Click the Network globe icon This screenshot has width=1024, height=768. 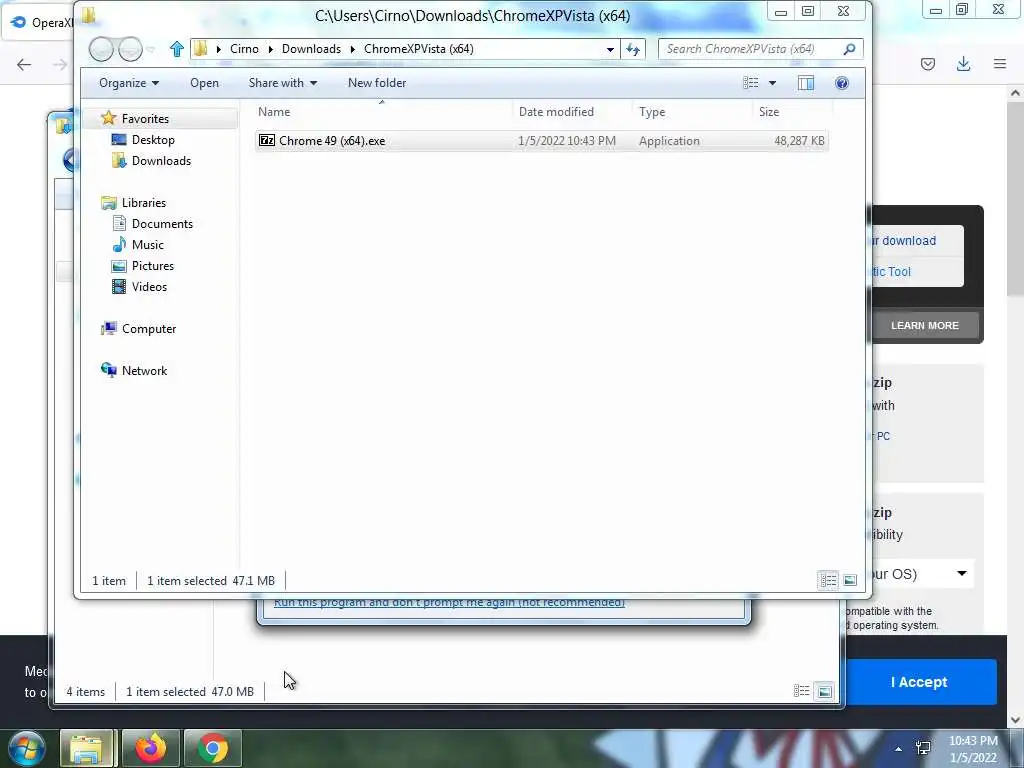click(108, 370)
